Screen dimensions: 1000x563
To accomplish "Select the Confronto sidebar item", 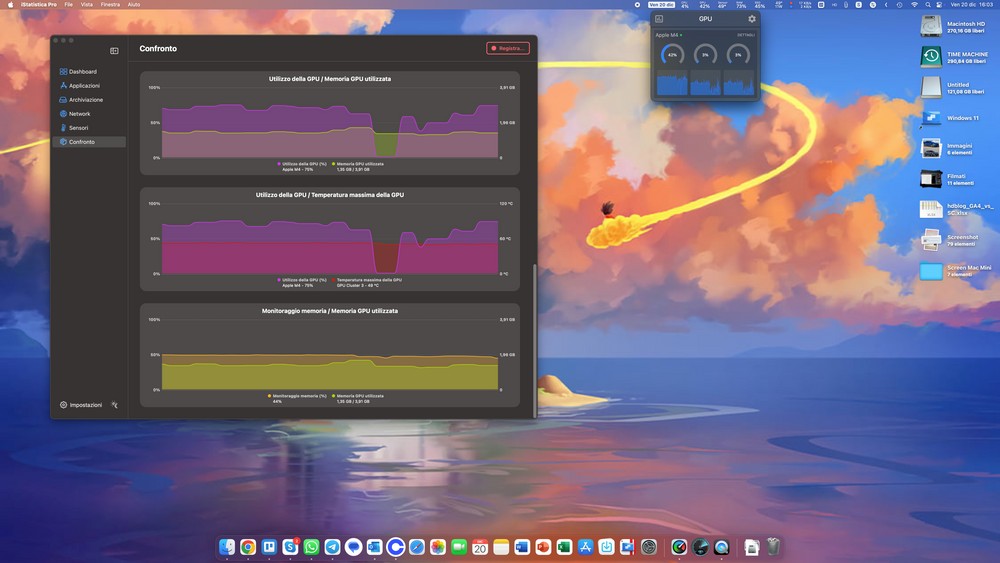I will (x=81, y=142).
